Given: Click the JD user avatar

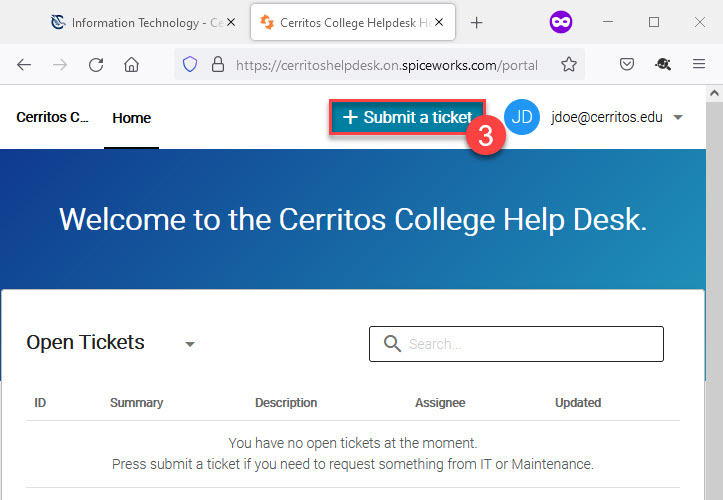Looking at the screenshot, I should click(522, 117).
